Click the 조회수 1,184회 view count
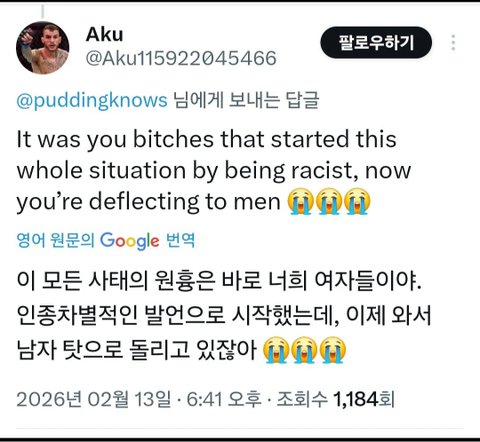Viewport: 480px width, 442px height. 336,399
